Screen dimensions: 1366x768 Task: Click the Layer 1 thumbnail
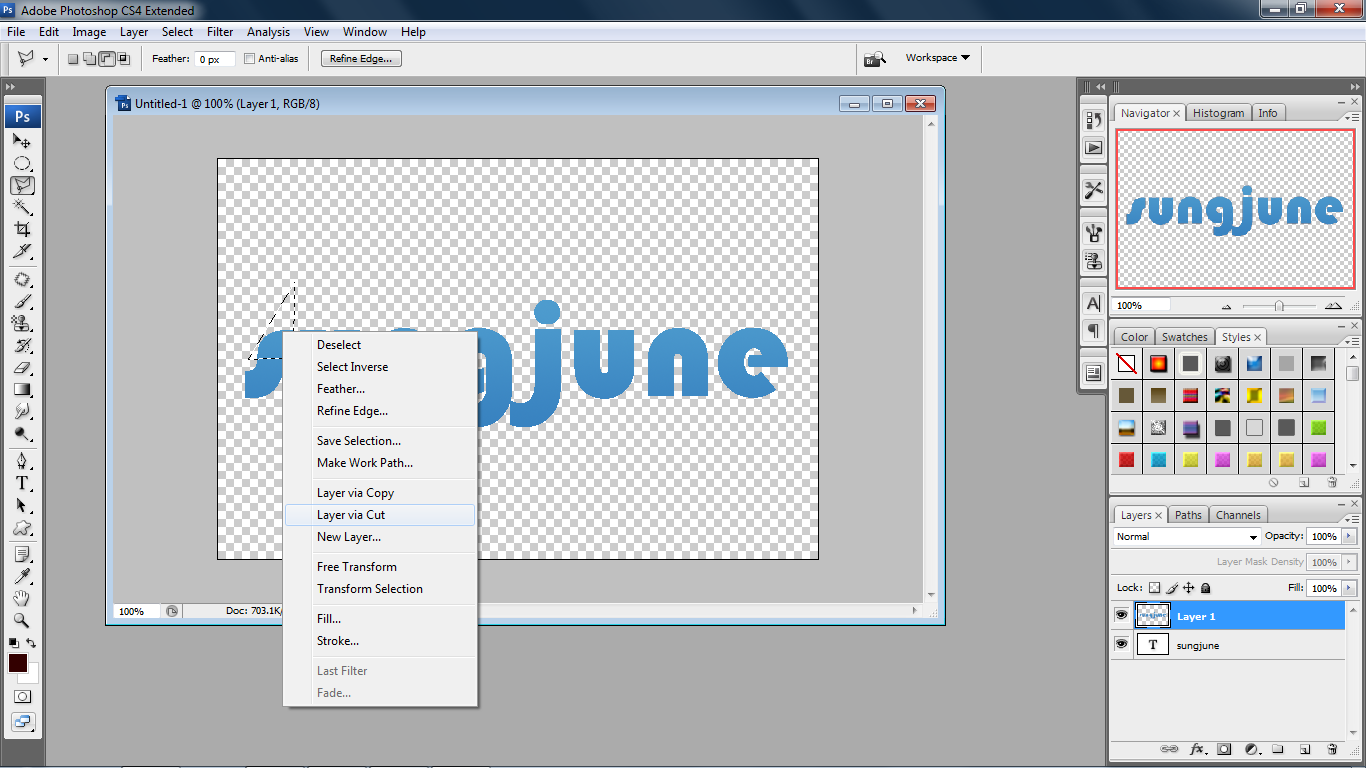click(x=1153, y=616)
